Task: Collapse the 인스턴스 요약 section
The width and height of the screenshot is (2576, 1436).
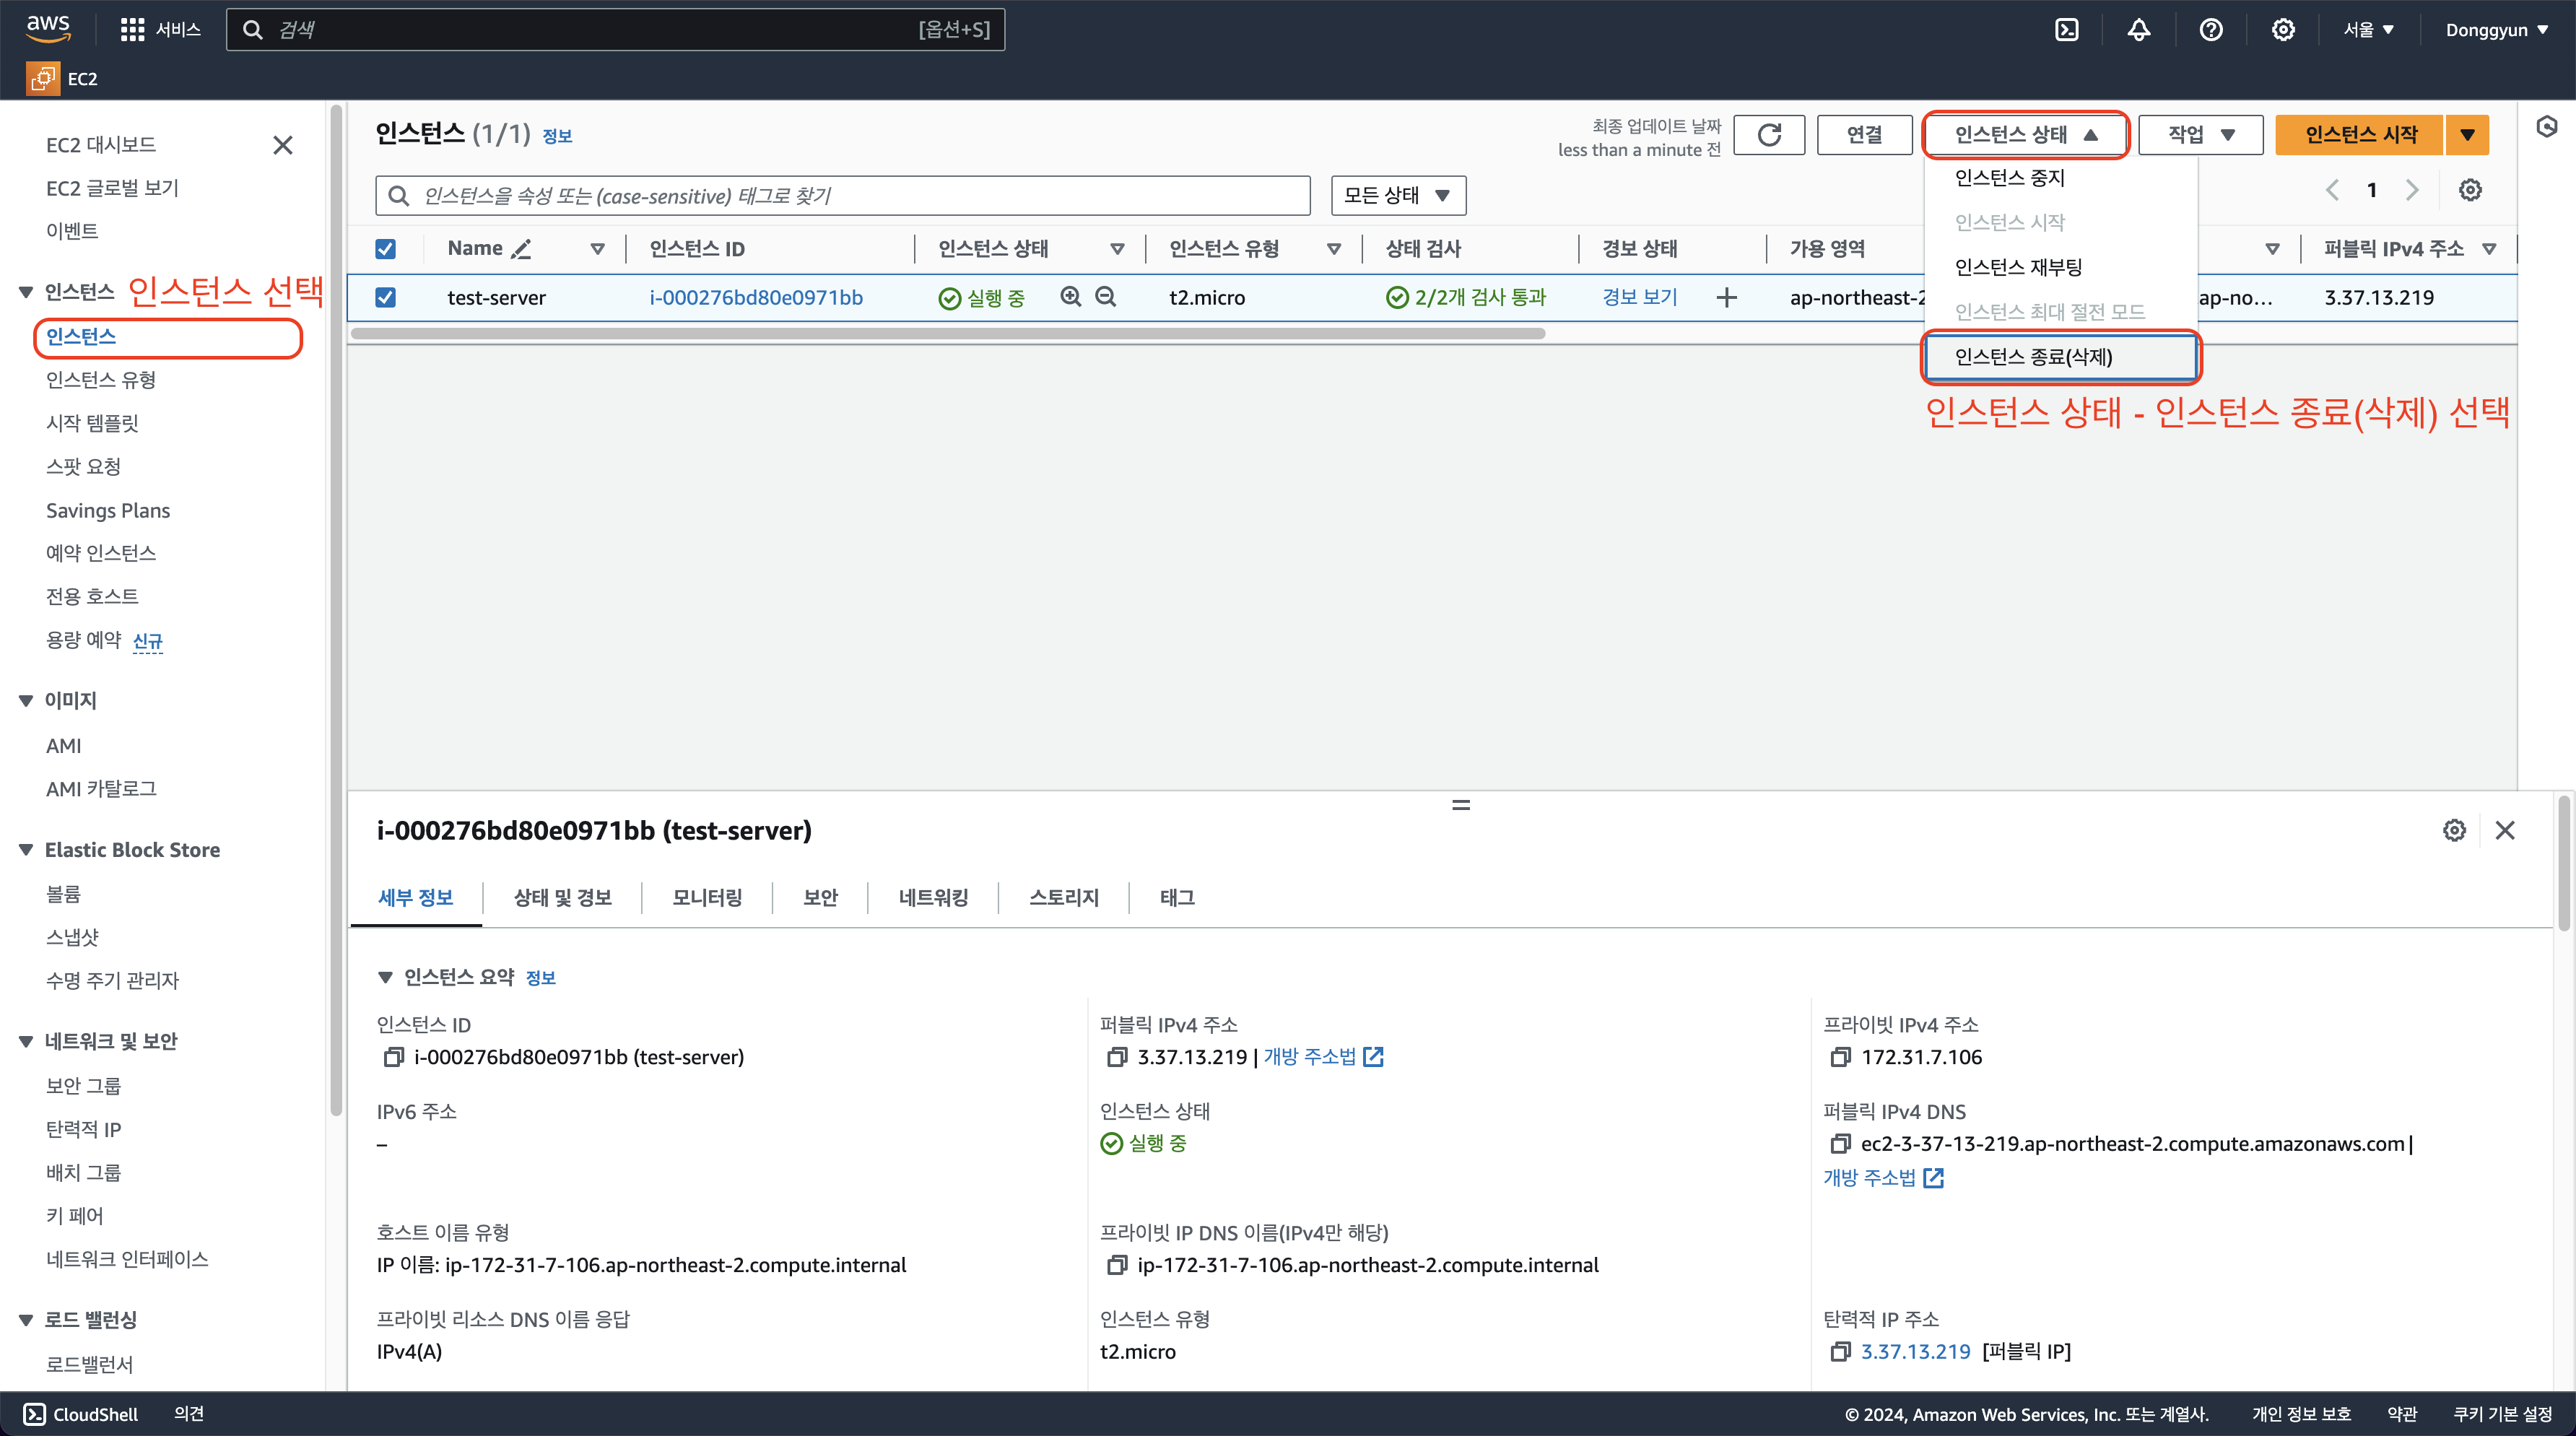Action: 385,977
